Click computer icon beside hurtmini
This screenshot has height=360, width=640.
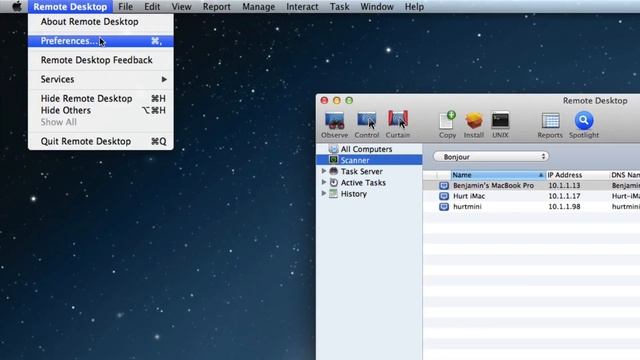pyautogui.click(x=444, y=207)
